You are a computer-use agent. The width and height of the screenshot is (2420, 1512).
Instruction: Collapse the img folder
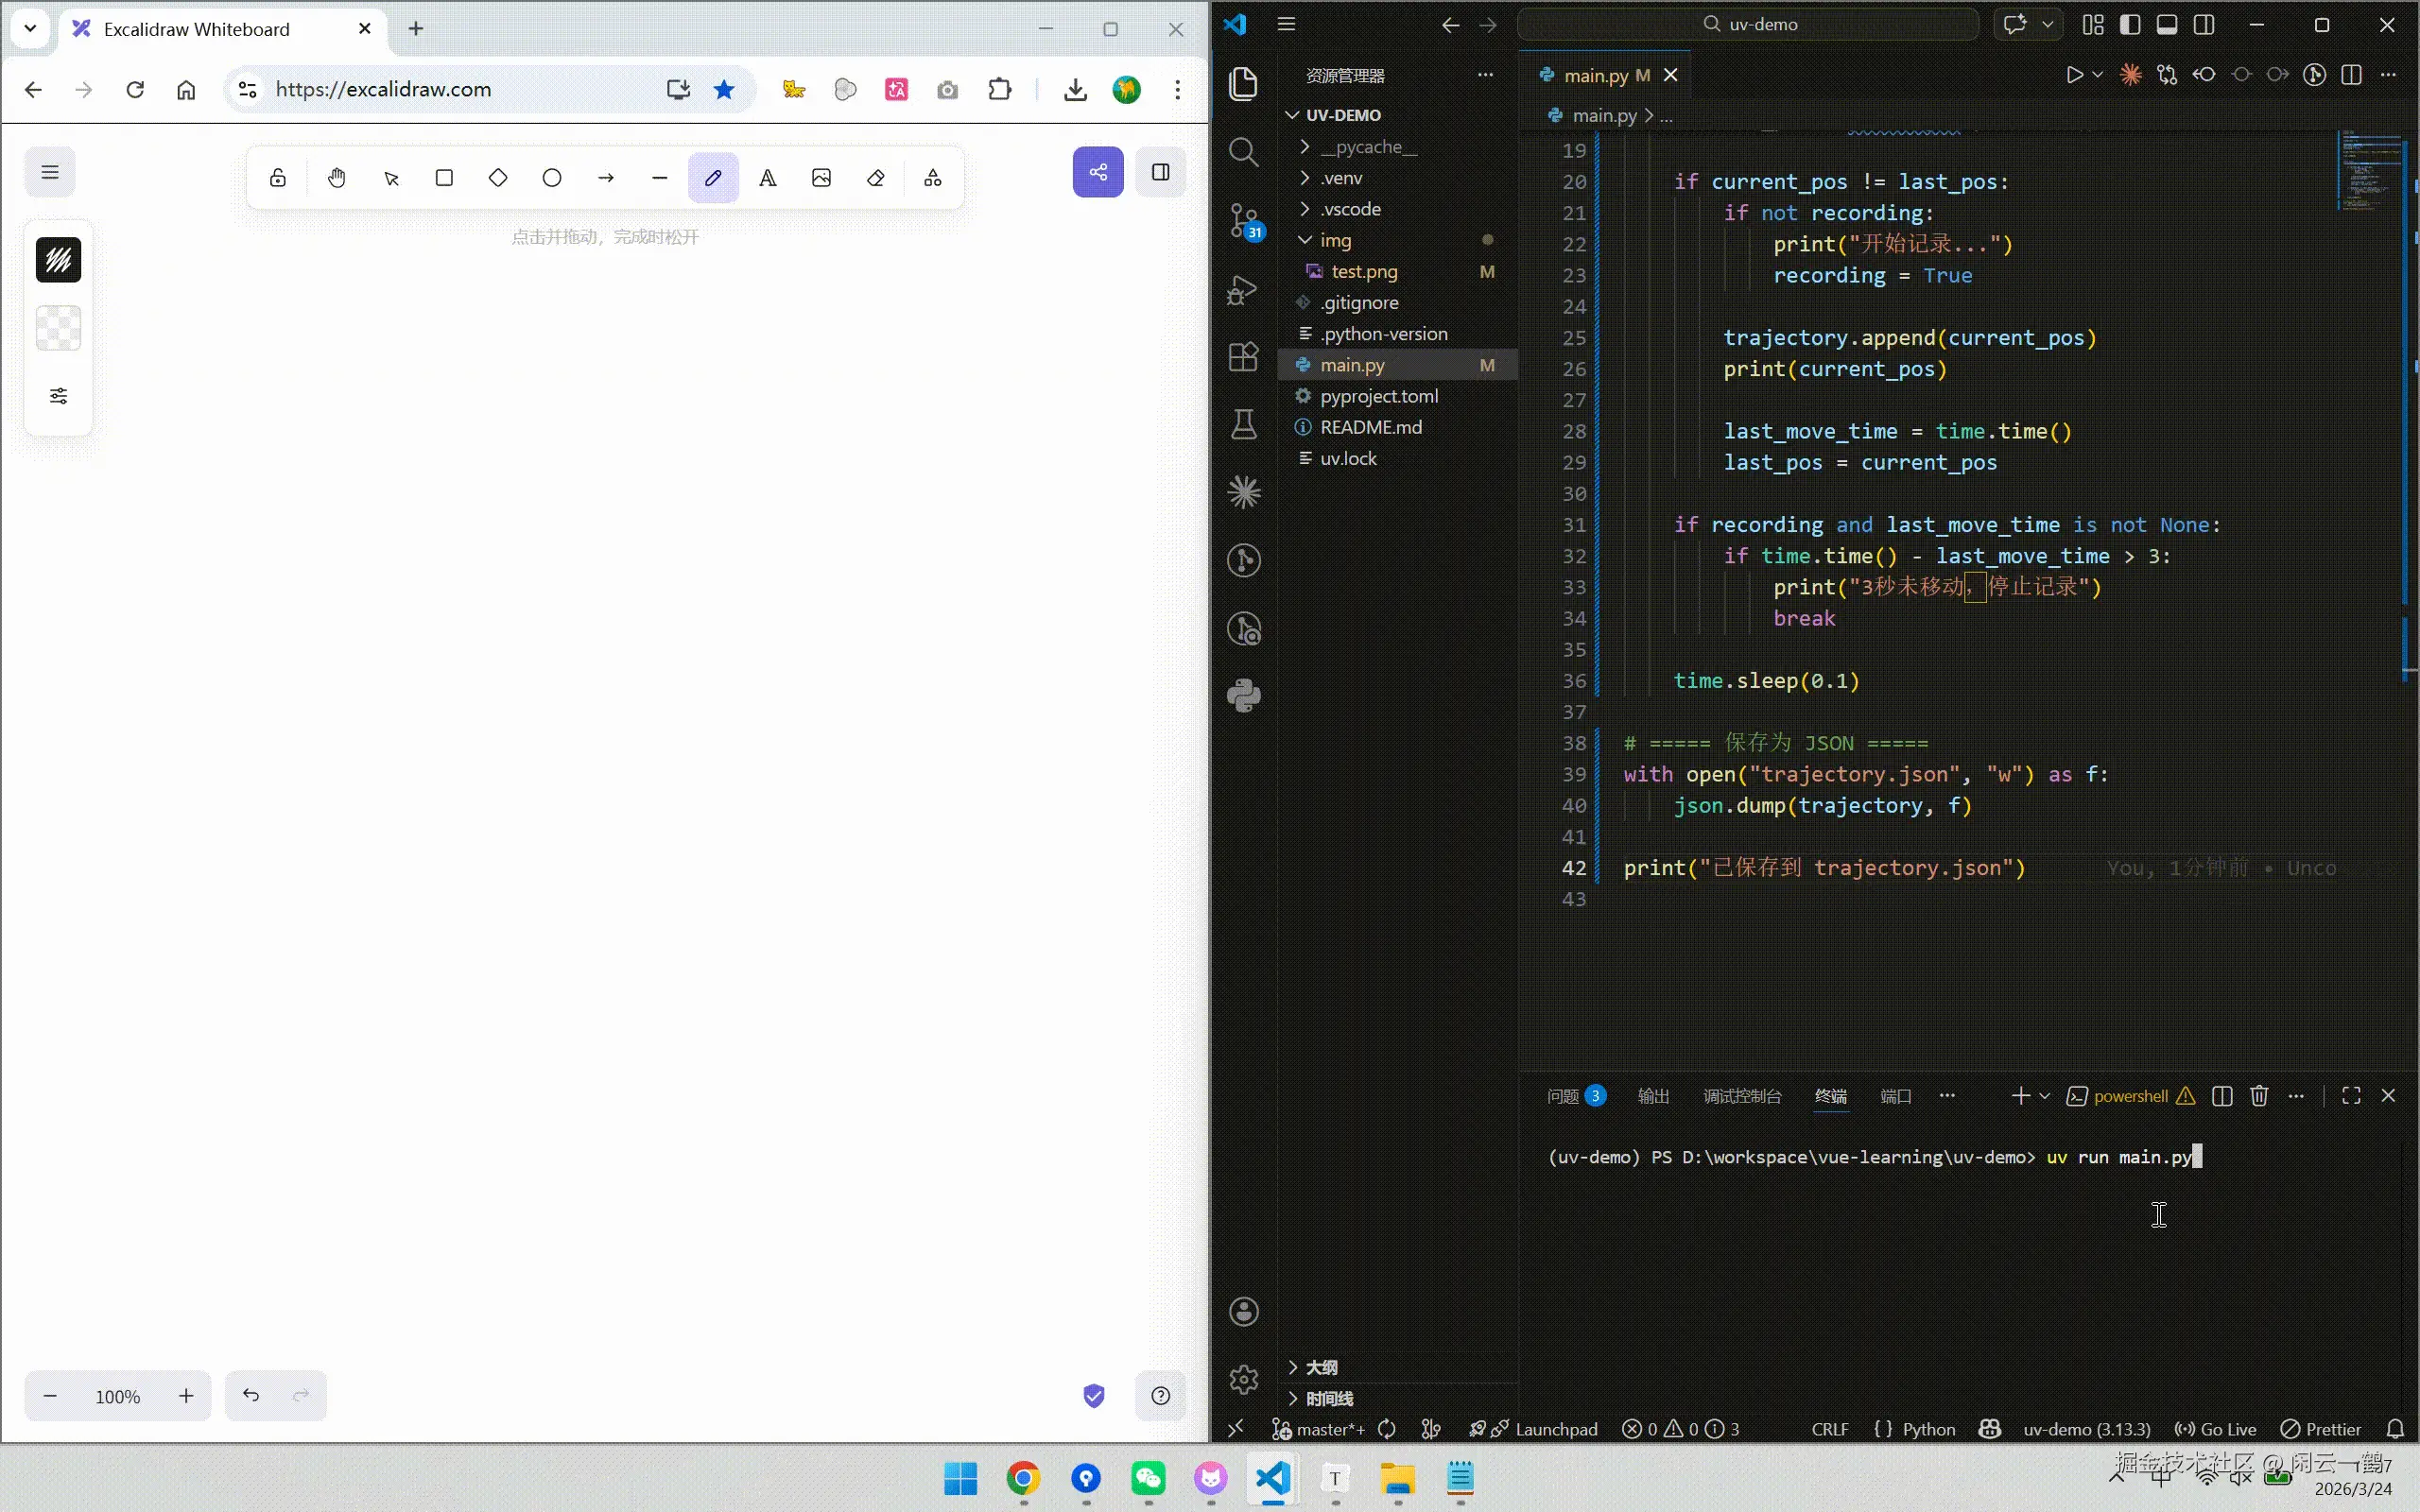coord(1334,240)
